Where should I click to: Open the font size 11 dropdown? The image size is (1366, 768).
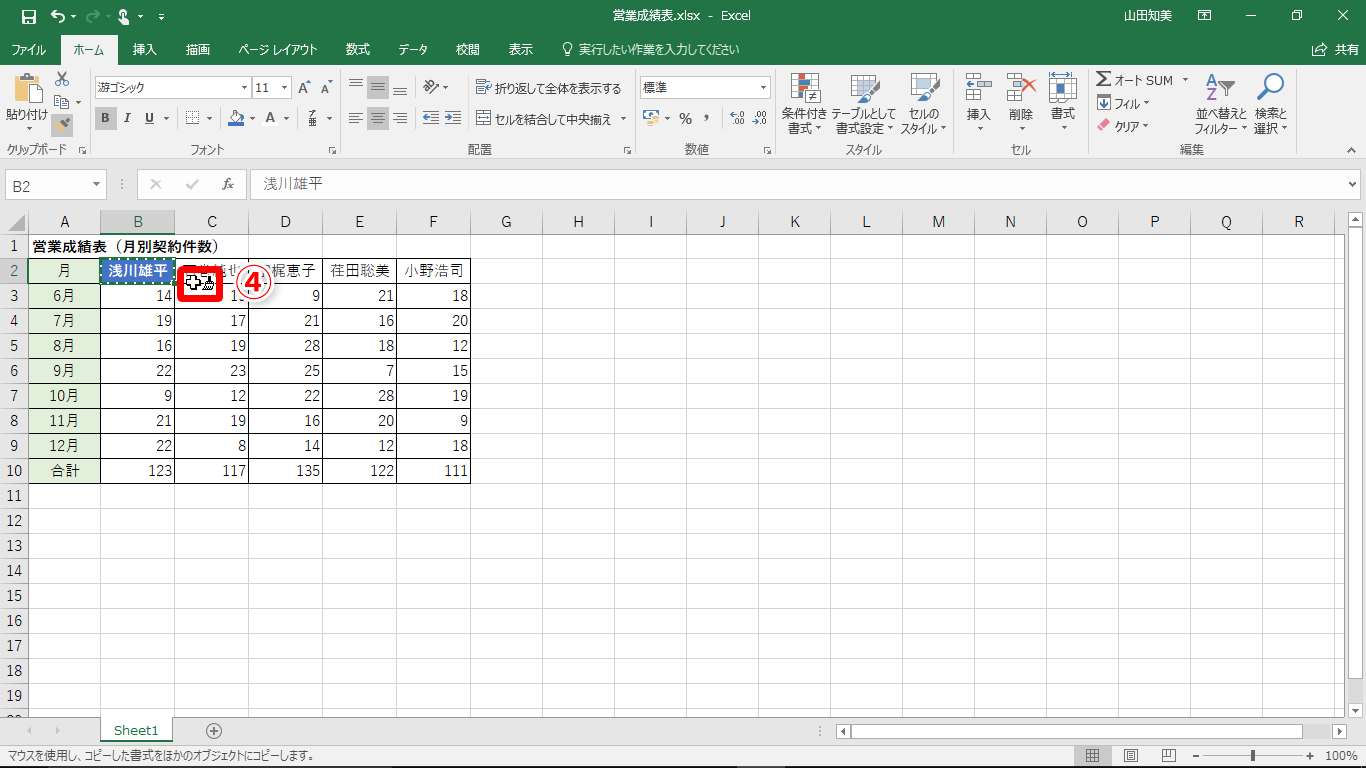285,88
